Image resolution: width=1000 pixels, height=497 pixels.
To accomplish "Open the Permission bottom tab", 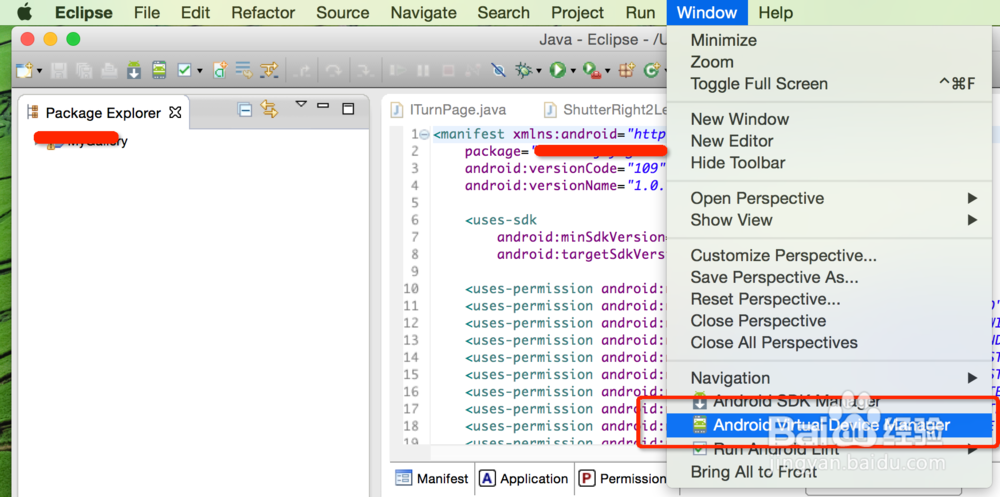I will [623, 478].
